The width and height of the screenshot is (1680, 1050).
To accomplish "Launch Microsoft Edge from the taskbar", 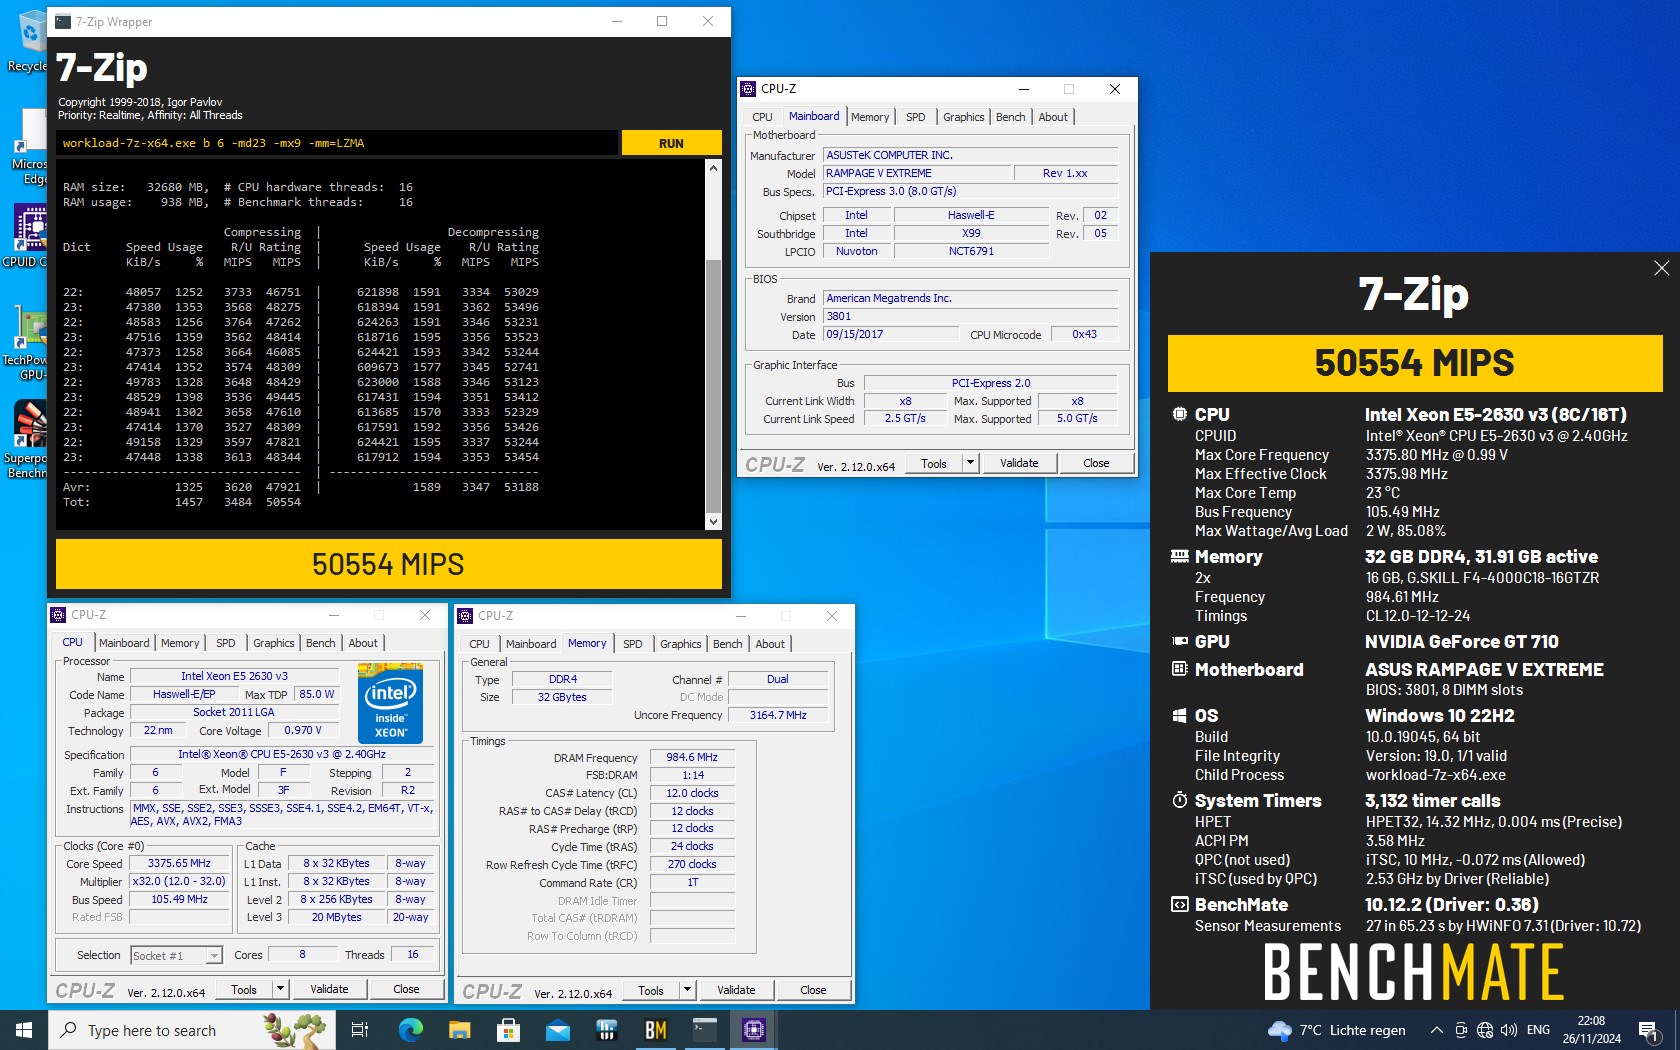I will (410, 1030).
